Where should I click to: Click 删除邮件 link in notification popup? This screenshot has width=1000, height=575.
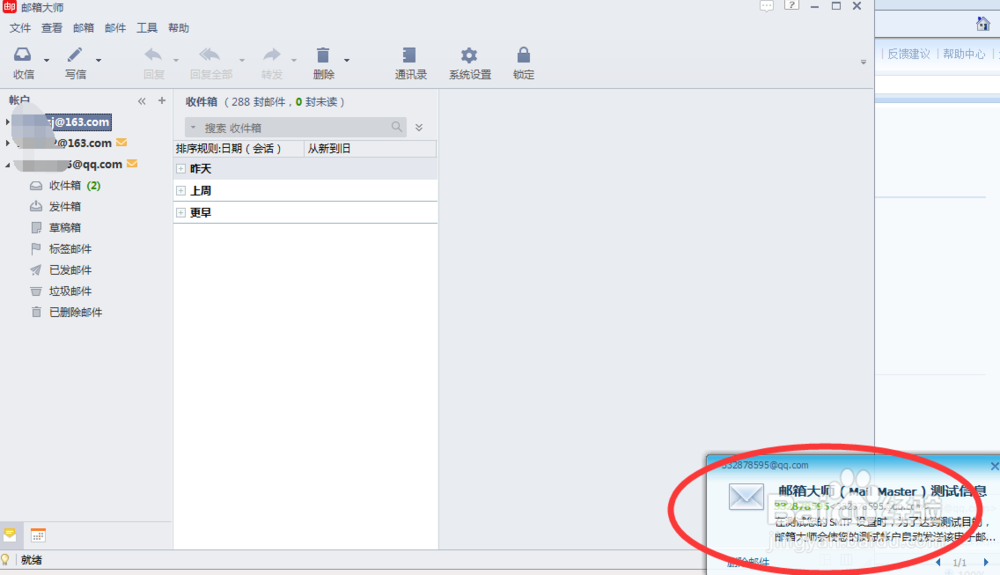pos(748,562)
